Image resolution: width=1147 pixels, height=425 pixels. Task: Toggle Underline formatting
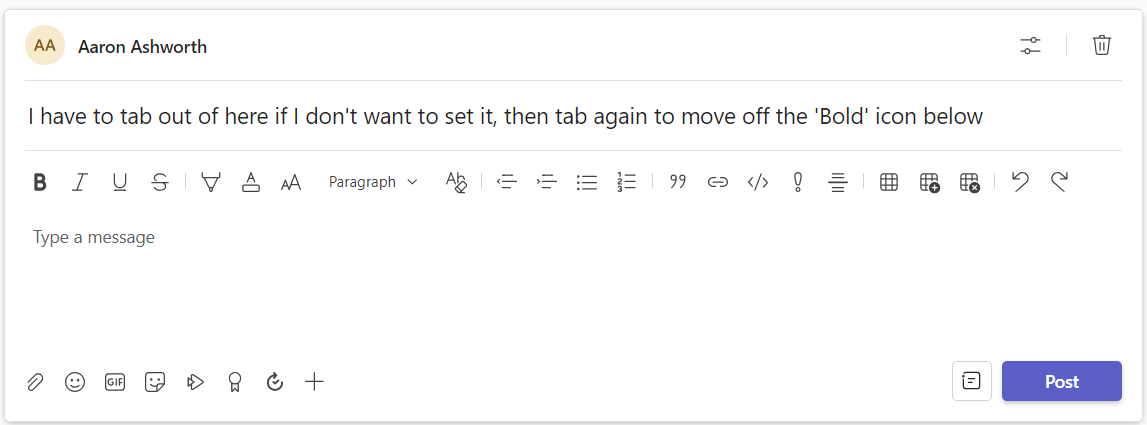point(120,182)
